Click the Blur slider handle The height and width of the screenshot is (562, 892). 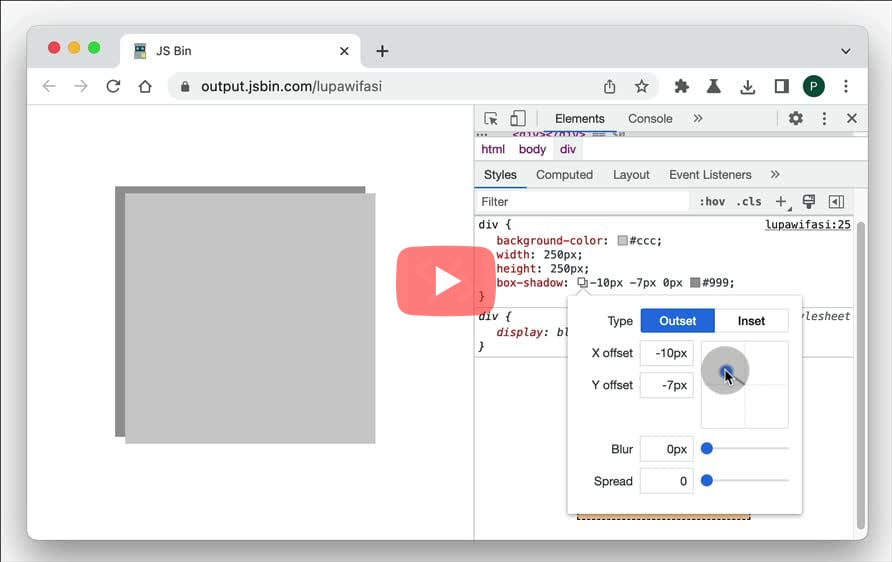point(707,449)
